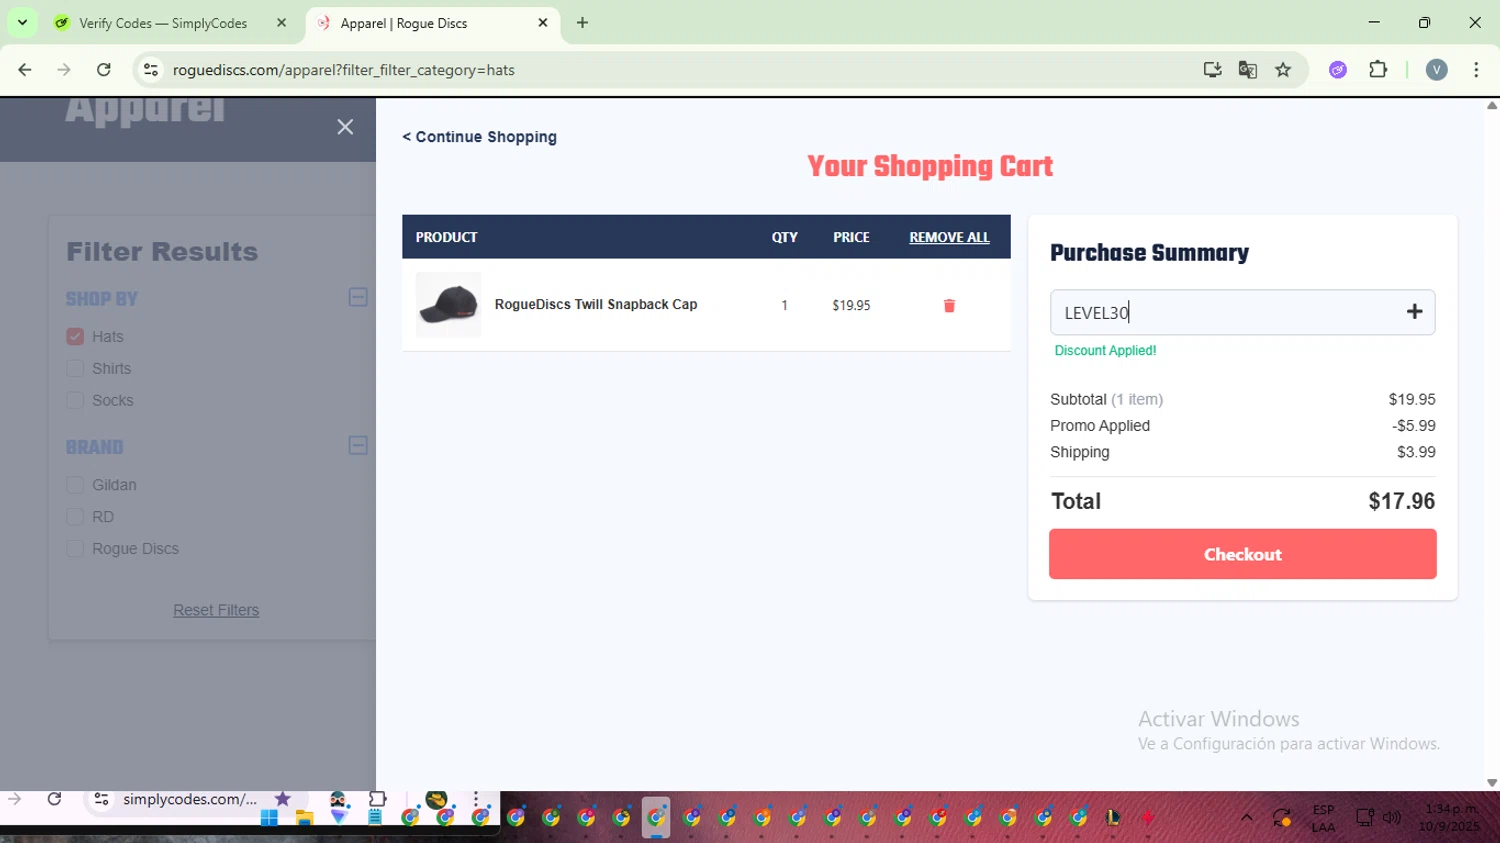Check the Gildan brand checkbox

point(75,484)
